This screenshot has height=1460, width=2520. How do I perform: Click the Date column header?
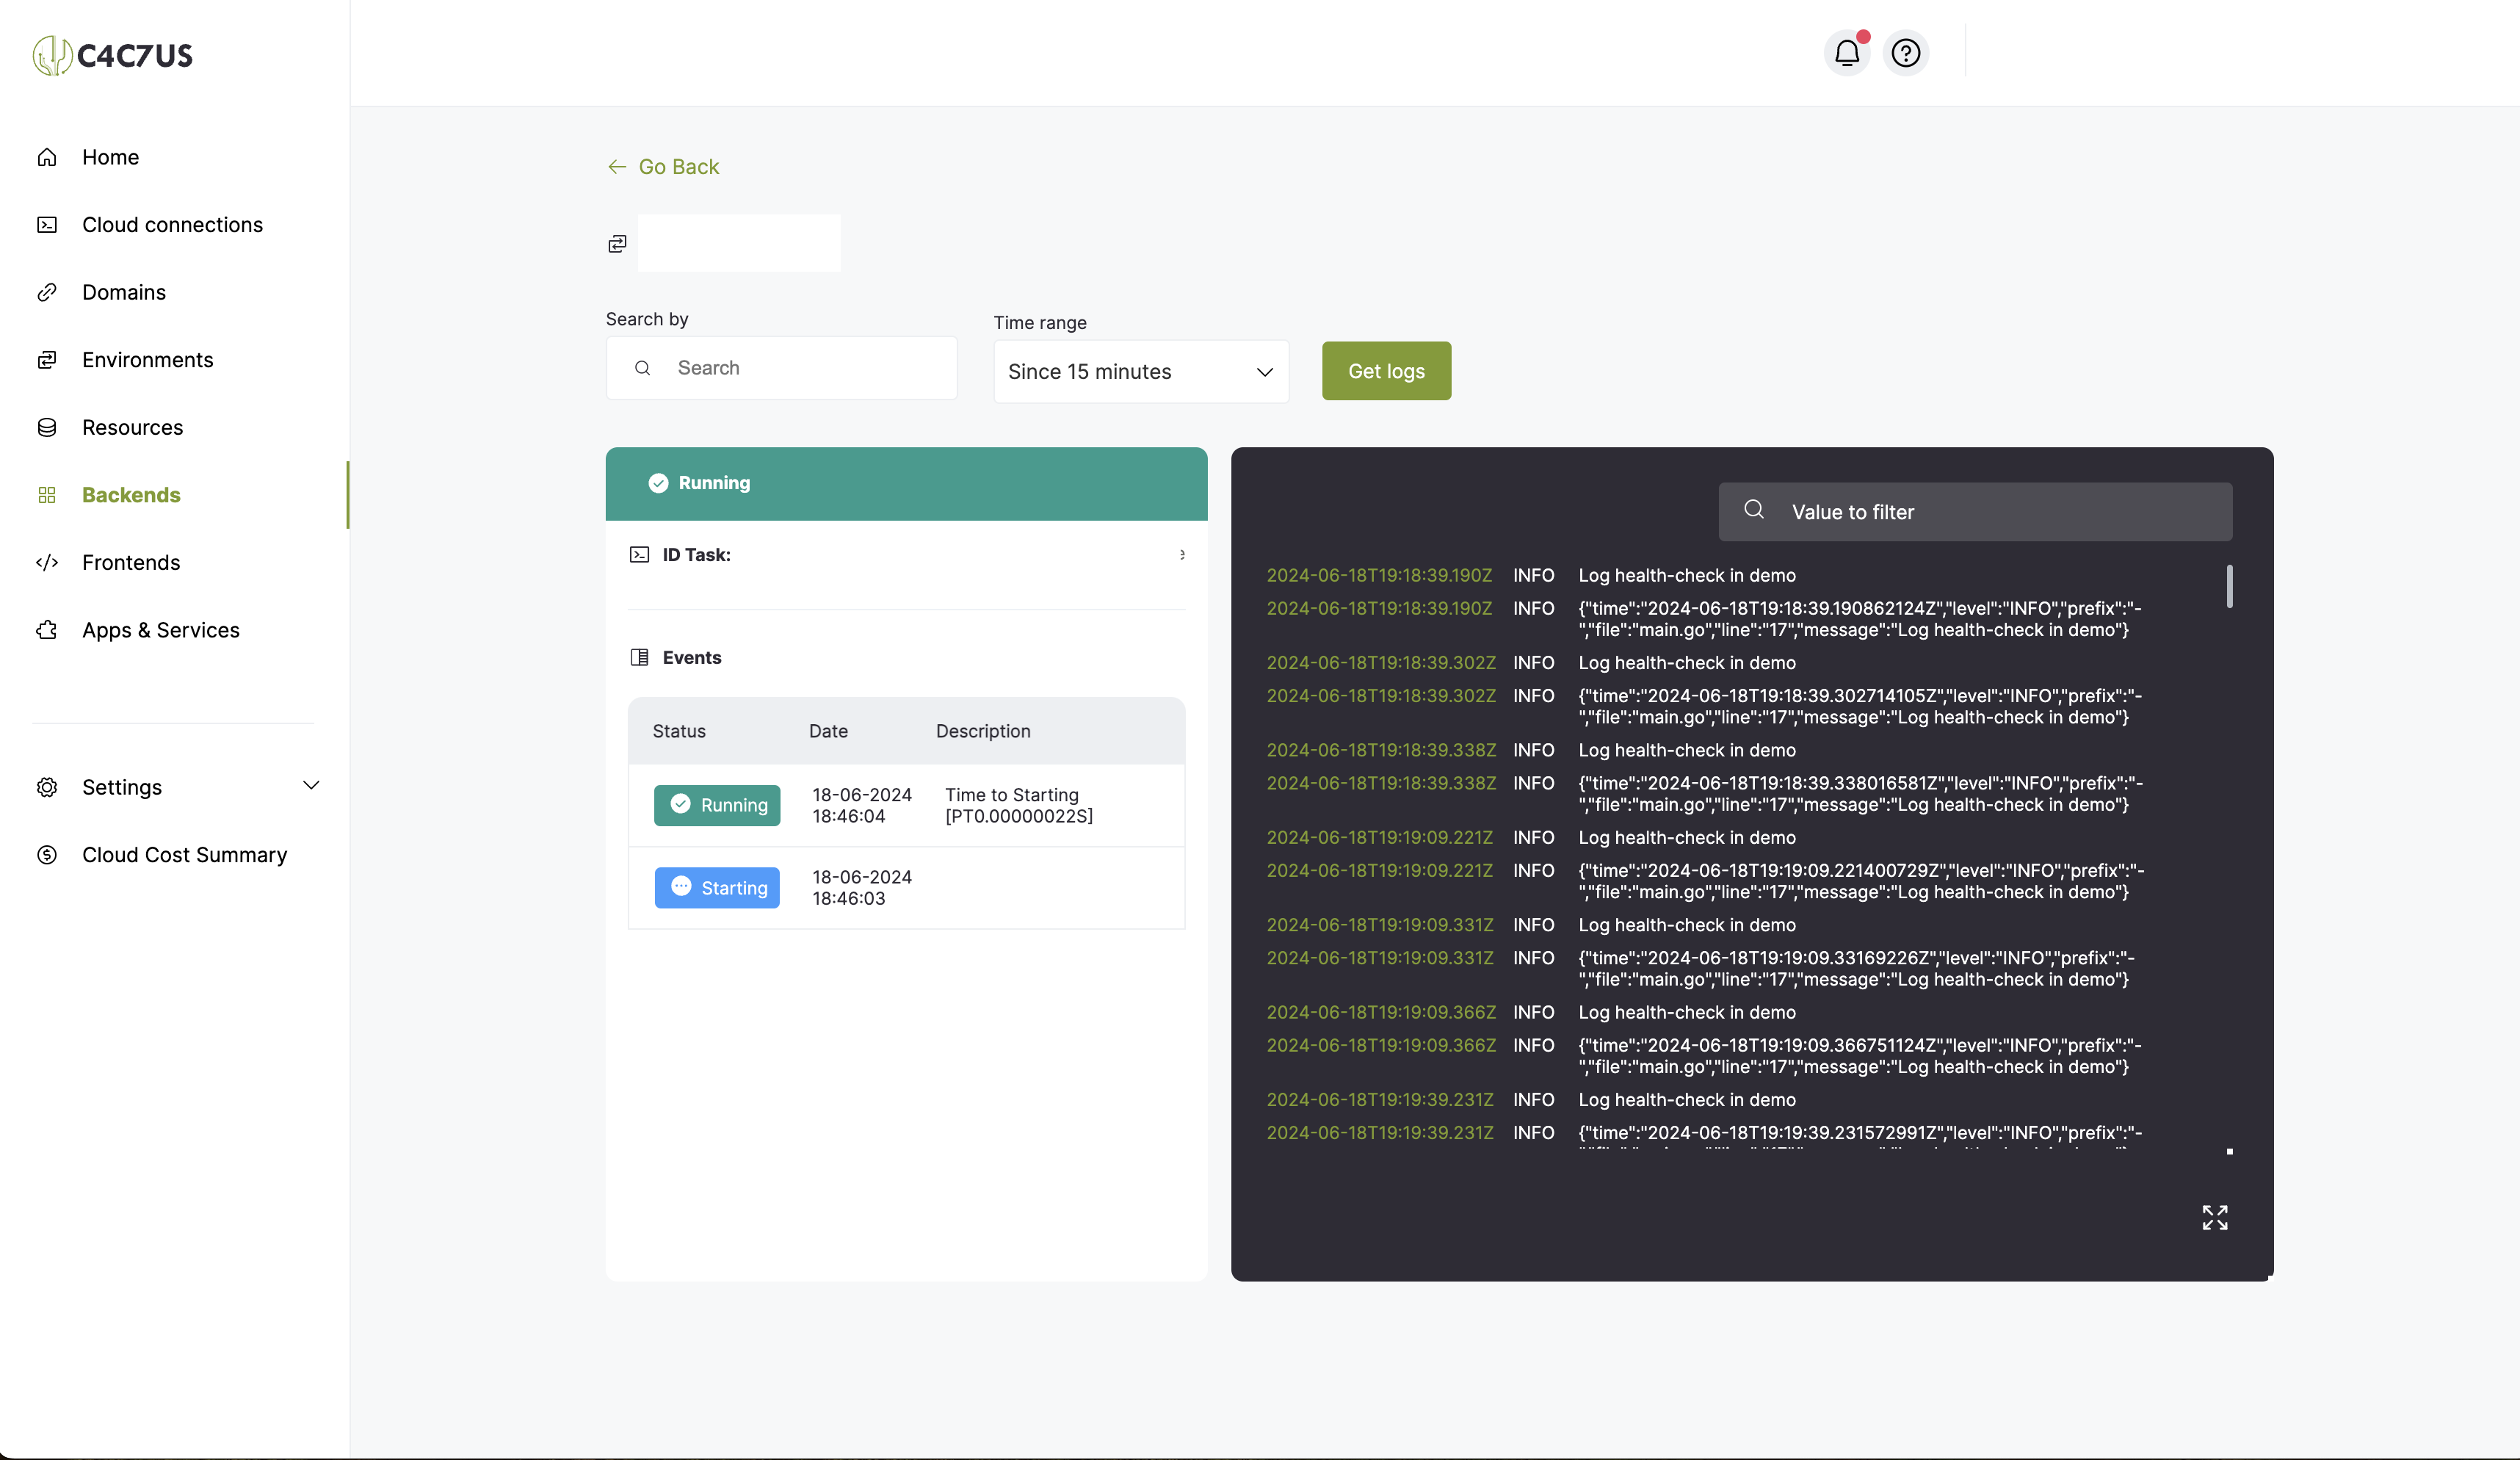click(828, 731)
